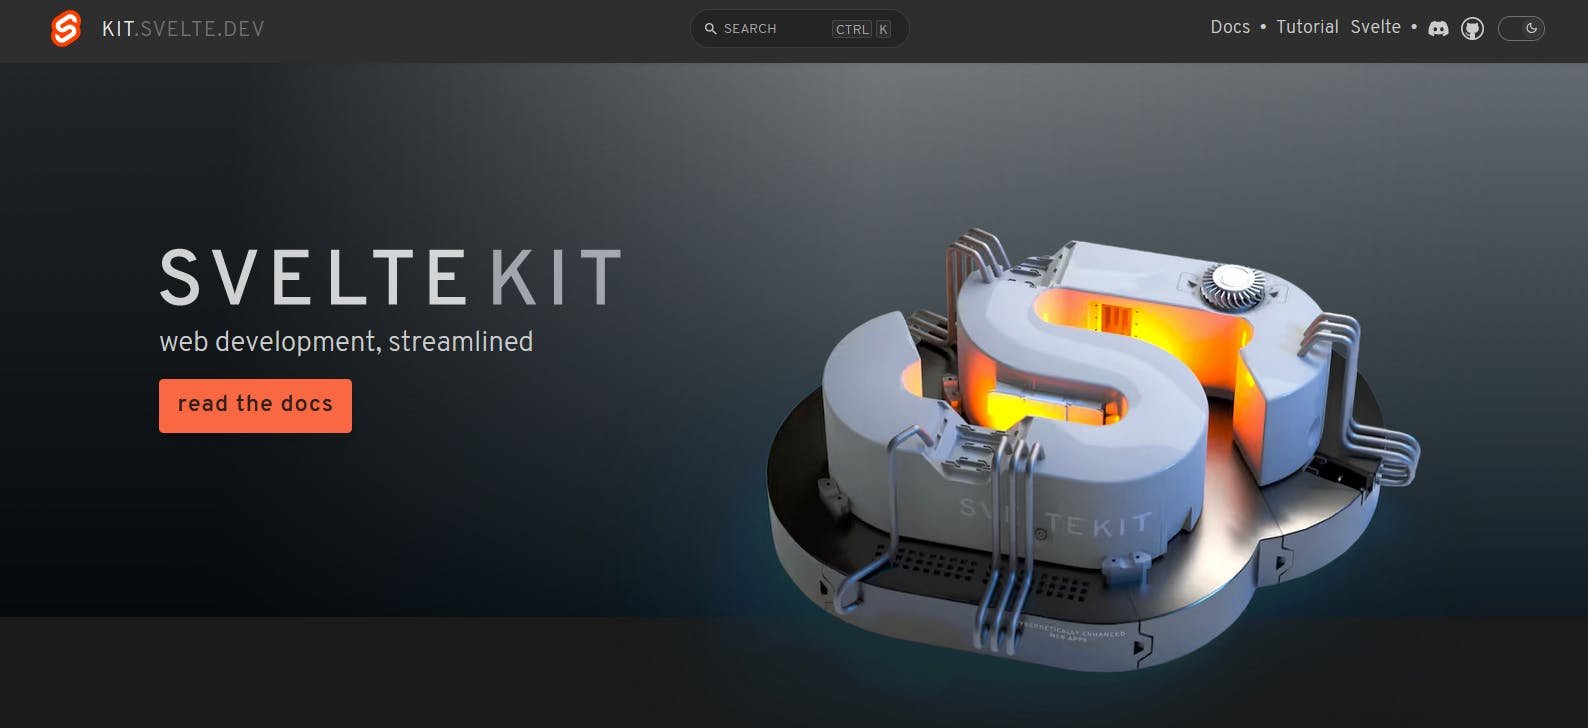Click the Svelte logo icon
1588x728 pixels.
(x=66, y=28)
